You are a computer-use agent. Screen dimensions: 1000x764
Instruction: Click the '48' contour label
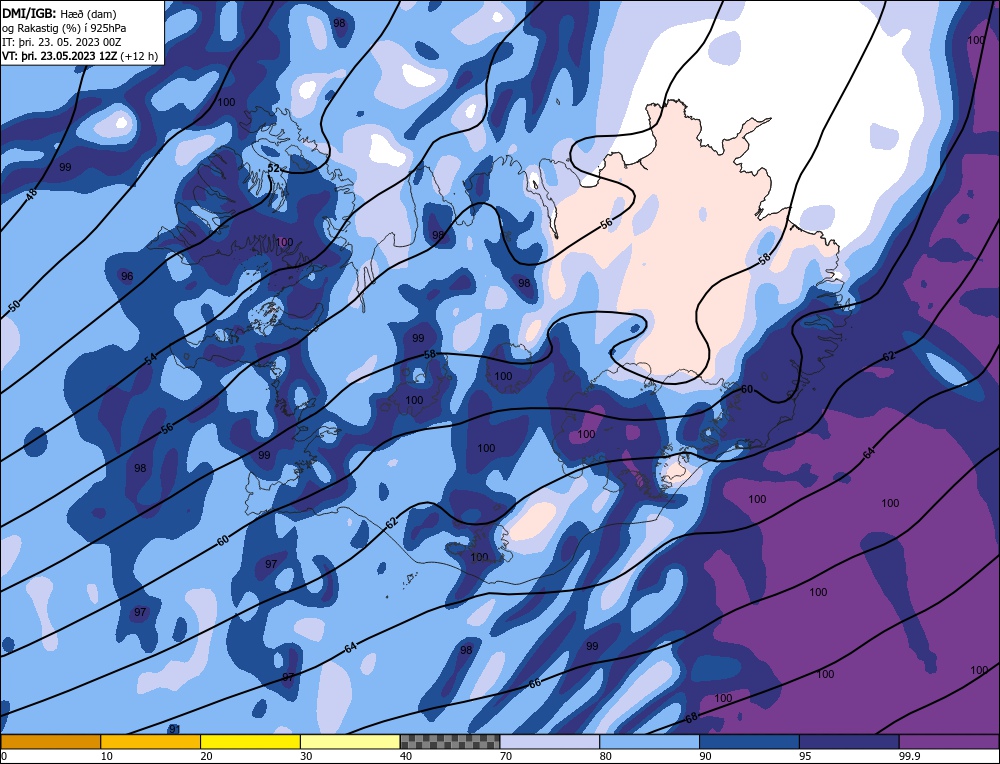pyautogui.click(x=31, y=195)
